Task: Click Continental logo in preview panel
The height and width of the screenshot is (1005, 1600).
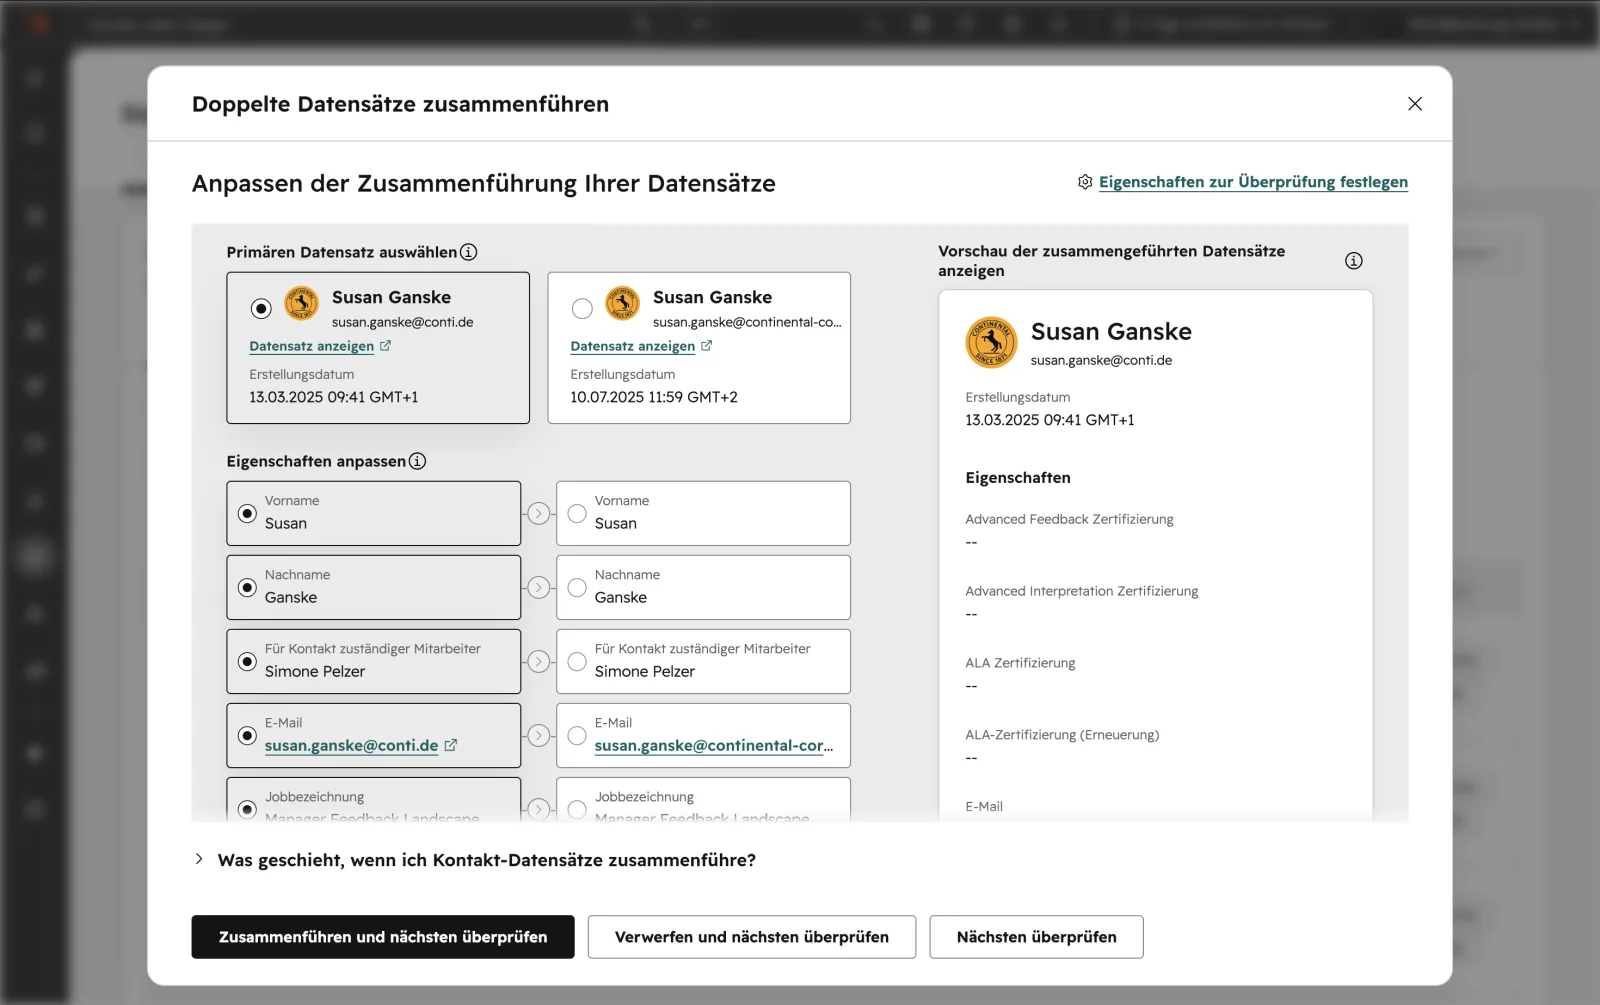Action: [991, 342]
